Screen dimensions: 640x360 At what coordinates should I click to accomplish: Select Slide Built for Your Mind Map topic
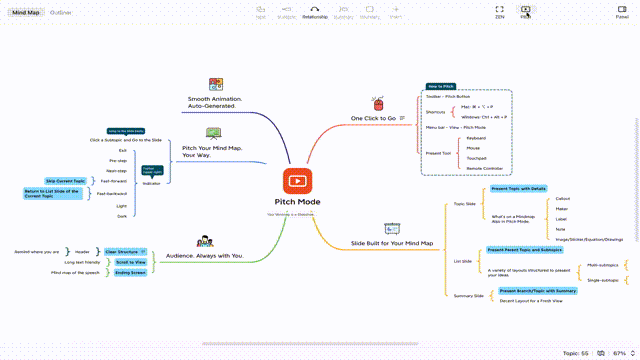[392, 243]
